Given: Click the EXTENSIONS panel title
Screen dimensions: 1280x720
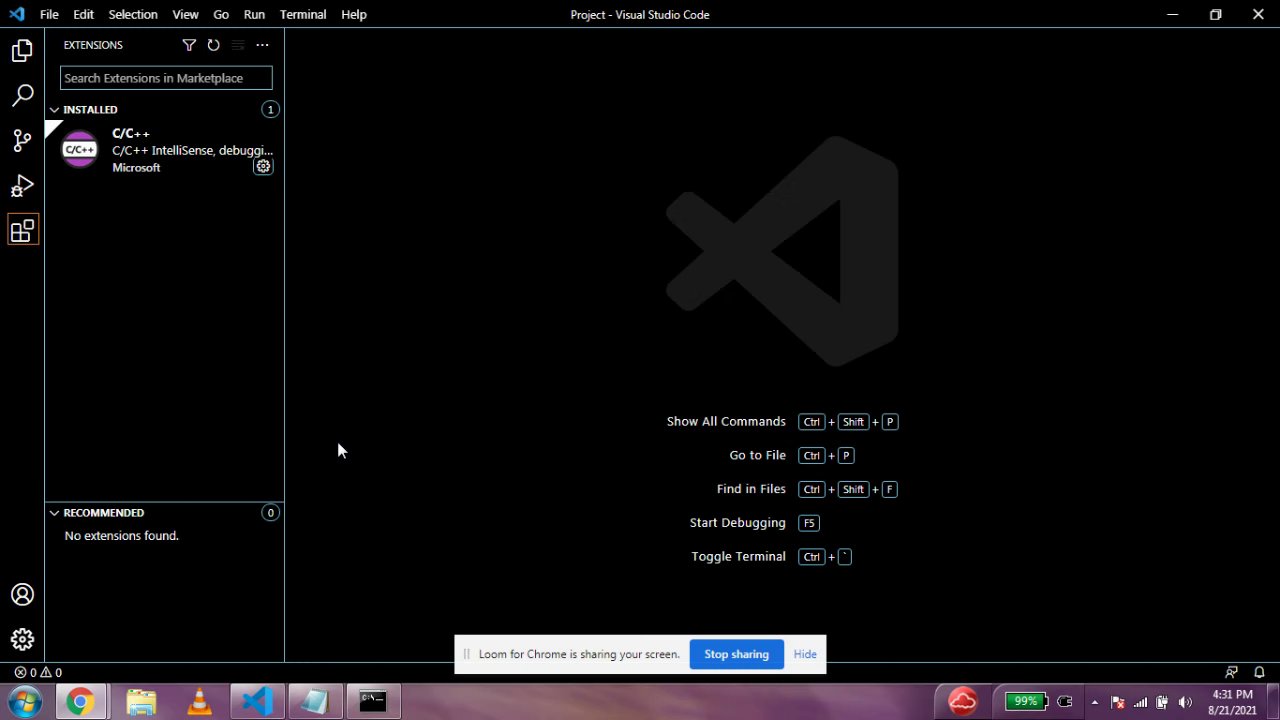Looking at the screenshot, I should [93, 45].
